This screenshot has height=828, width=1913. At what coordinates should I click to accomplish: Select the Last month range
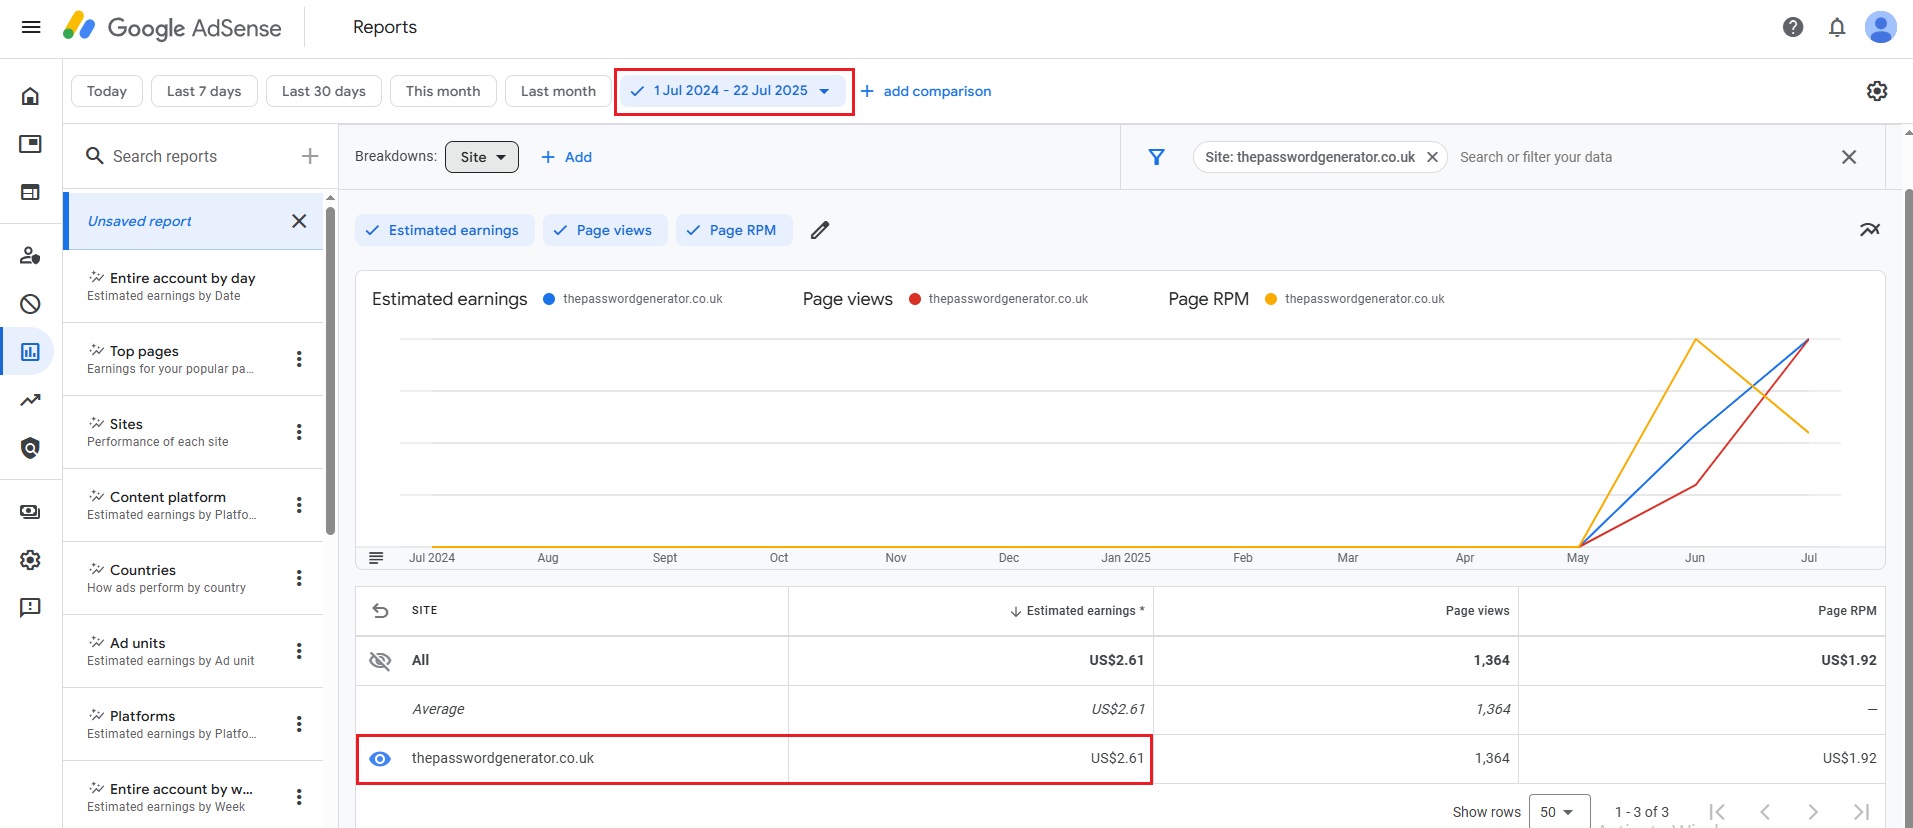tap(558, 91)
